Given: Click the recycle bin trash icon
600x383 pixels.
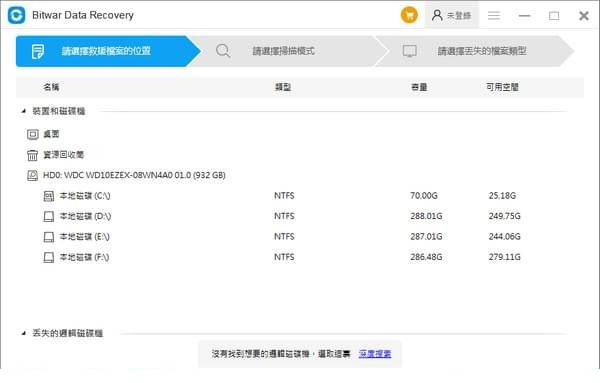Looking at the screenshot, I should (x=33, y=155).
